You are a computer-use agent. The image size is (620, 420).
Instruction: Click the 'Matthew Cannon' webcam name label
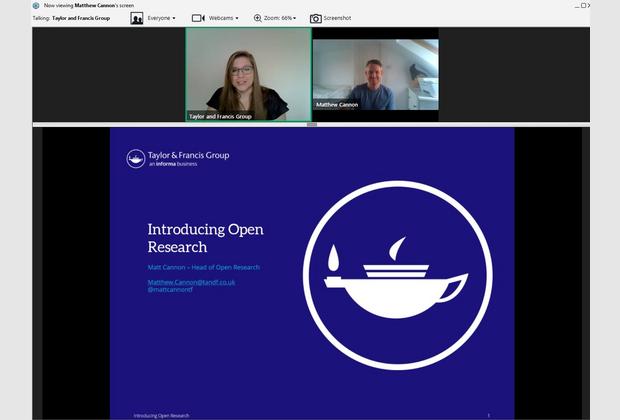[x=337, y=105]
